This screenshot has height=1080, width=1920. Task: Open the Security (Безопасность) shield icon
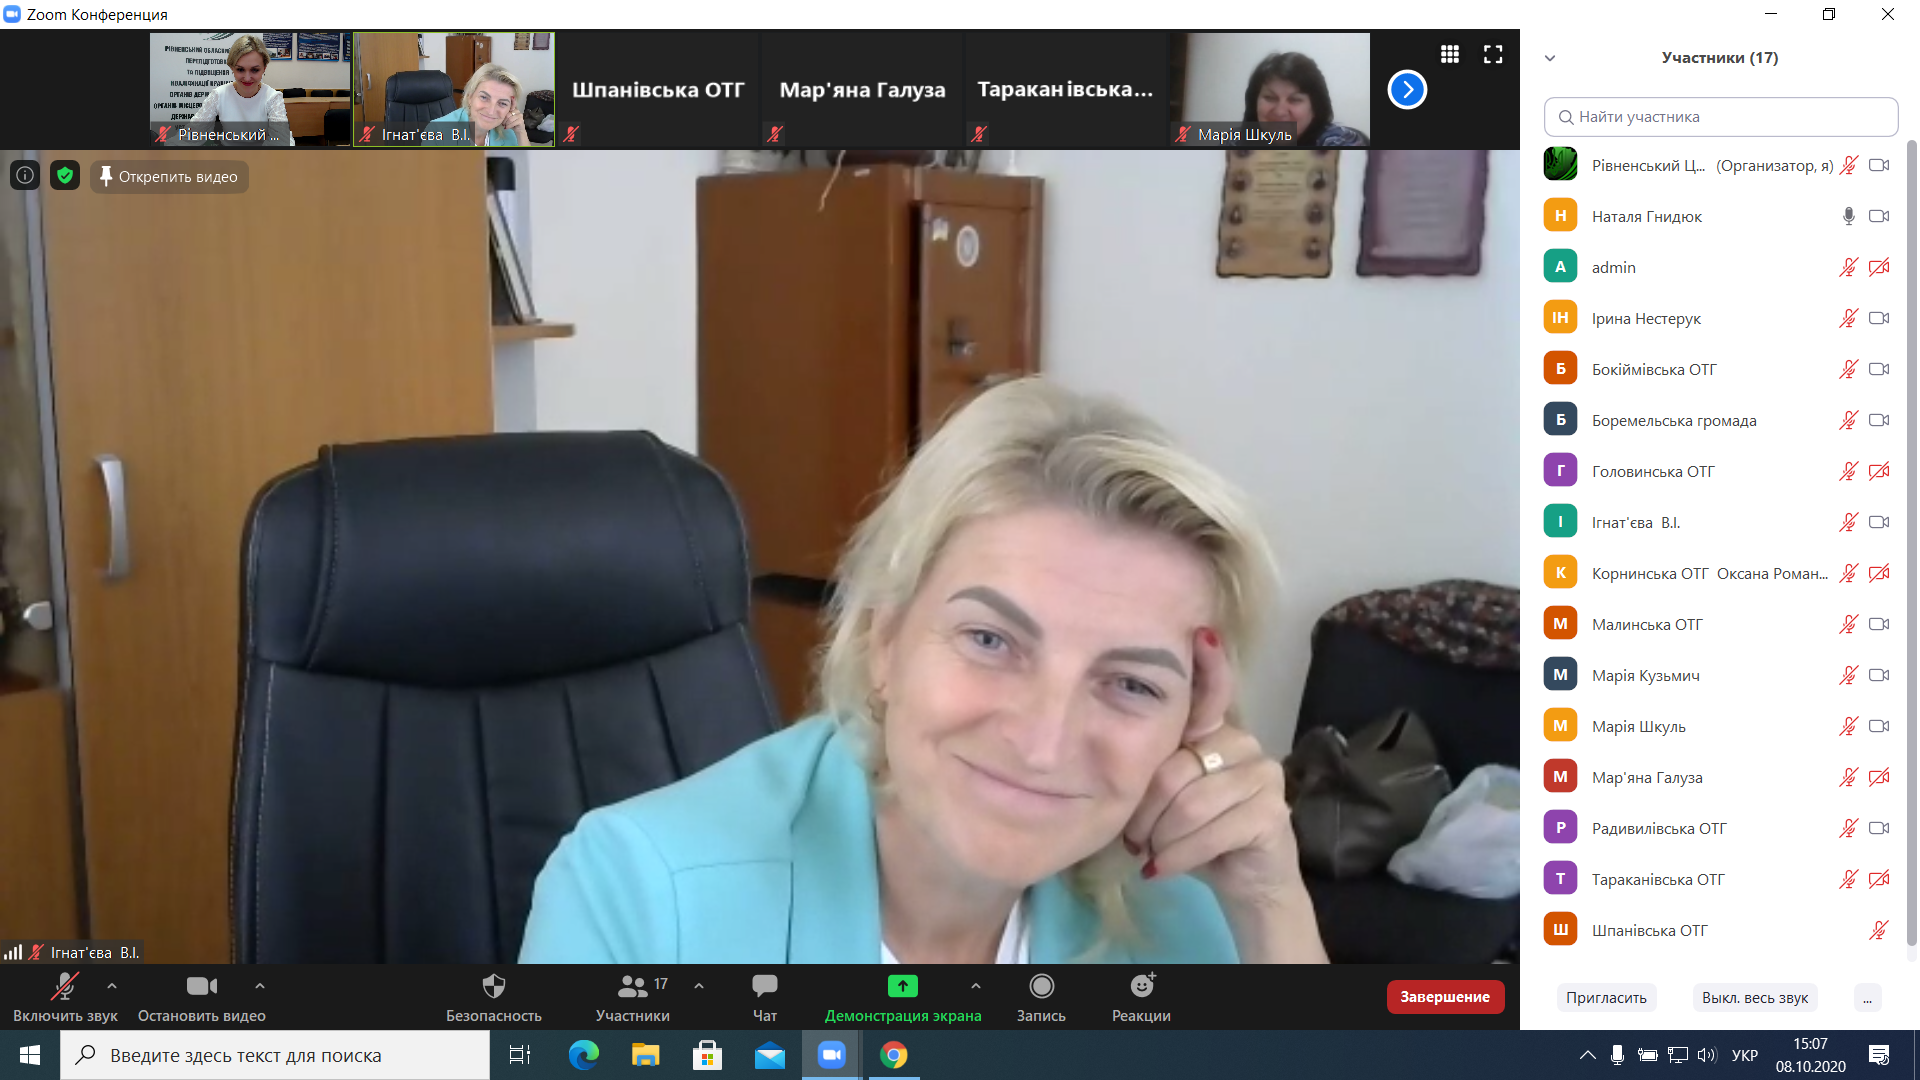pyautogui.click(x=493, y=987)
